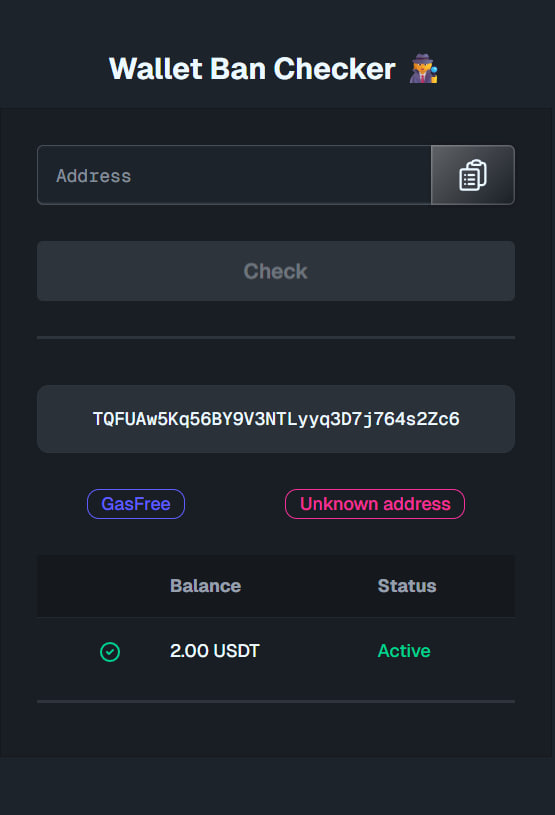Focus the Address input field

234,175
